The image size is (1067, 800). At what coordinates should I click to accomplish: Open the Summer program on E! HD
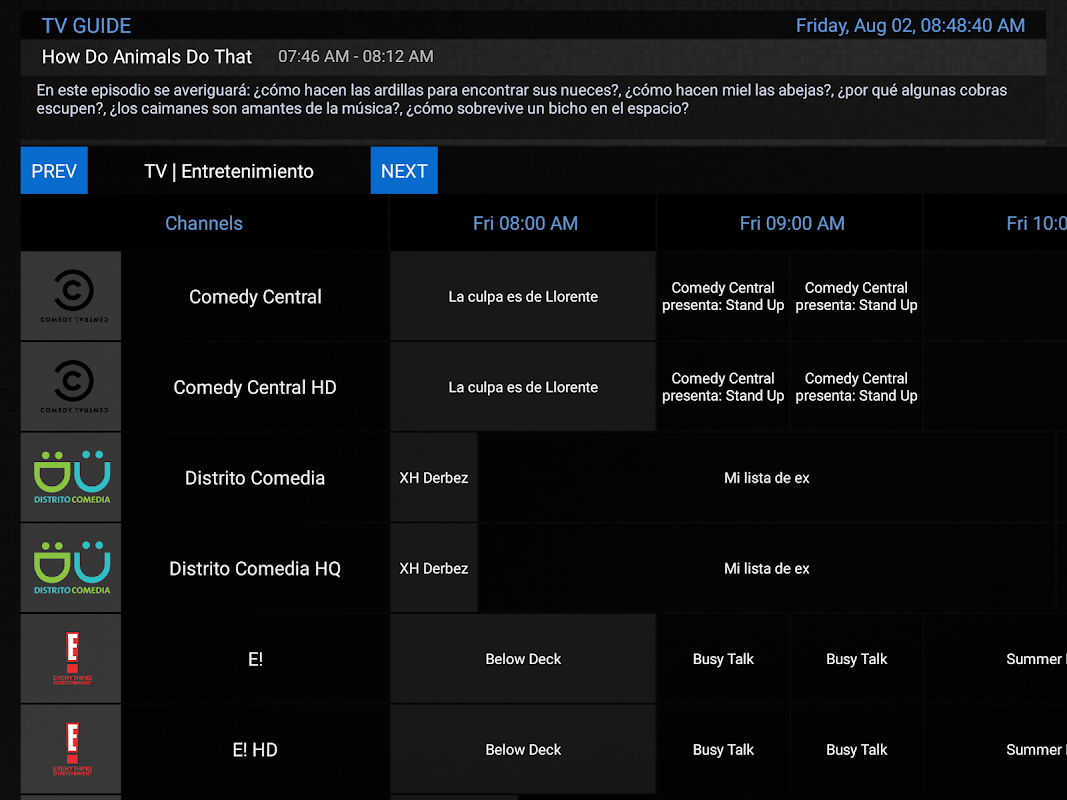[x=996, y=750]
